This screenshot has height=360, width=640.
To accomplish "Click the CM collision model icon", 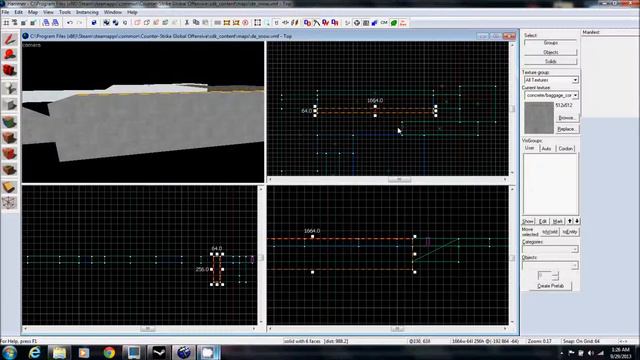I will pos(384,23).
